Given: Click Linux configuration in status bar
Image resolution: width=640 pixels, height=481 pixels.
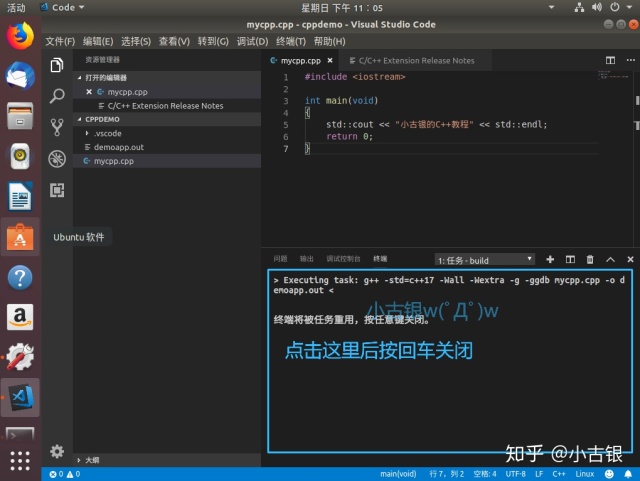Looking at the screenshot, I should (x=584, y=474).
